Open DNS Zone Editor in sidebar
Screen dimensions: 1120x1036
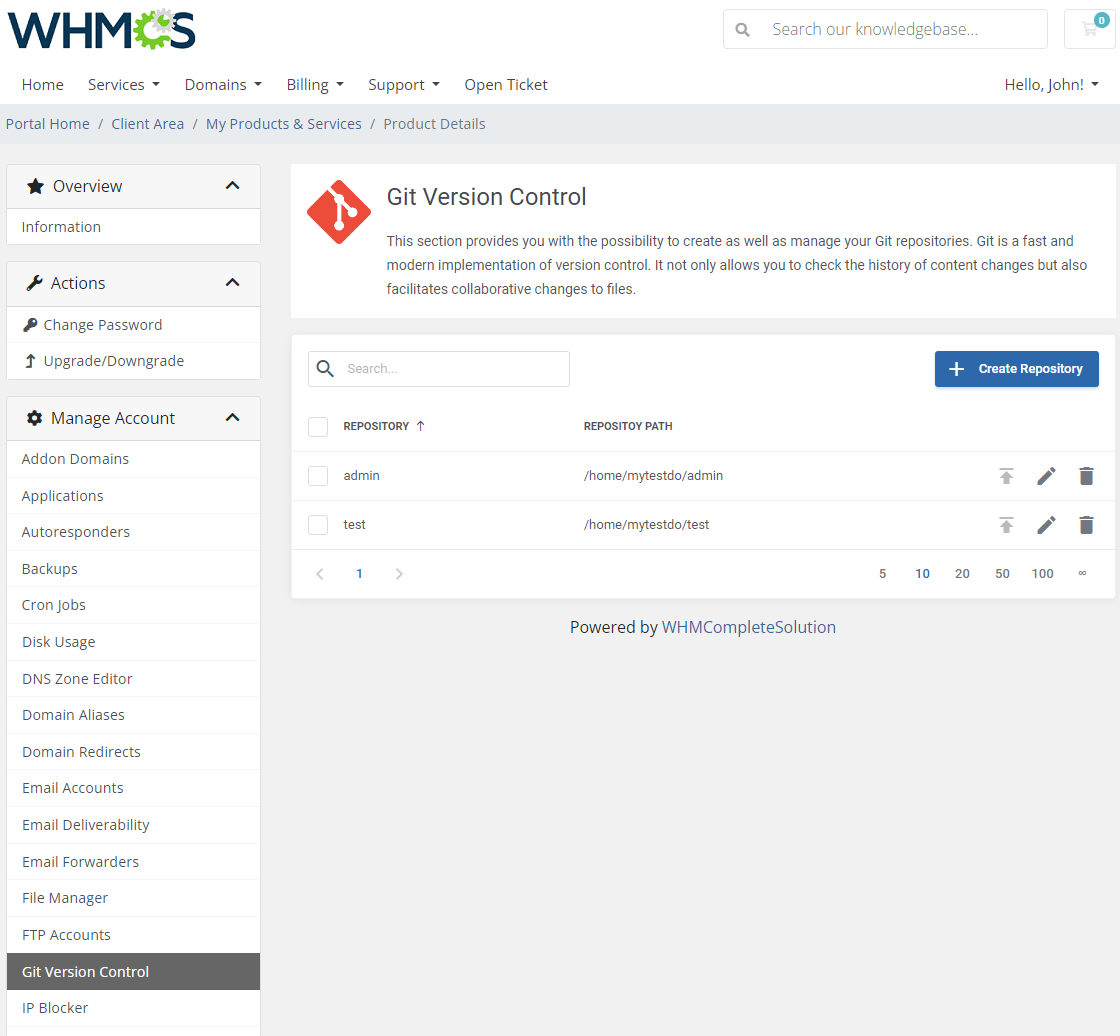click(134, 679)
